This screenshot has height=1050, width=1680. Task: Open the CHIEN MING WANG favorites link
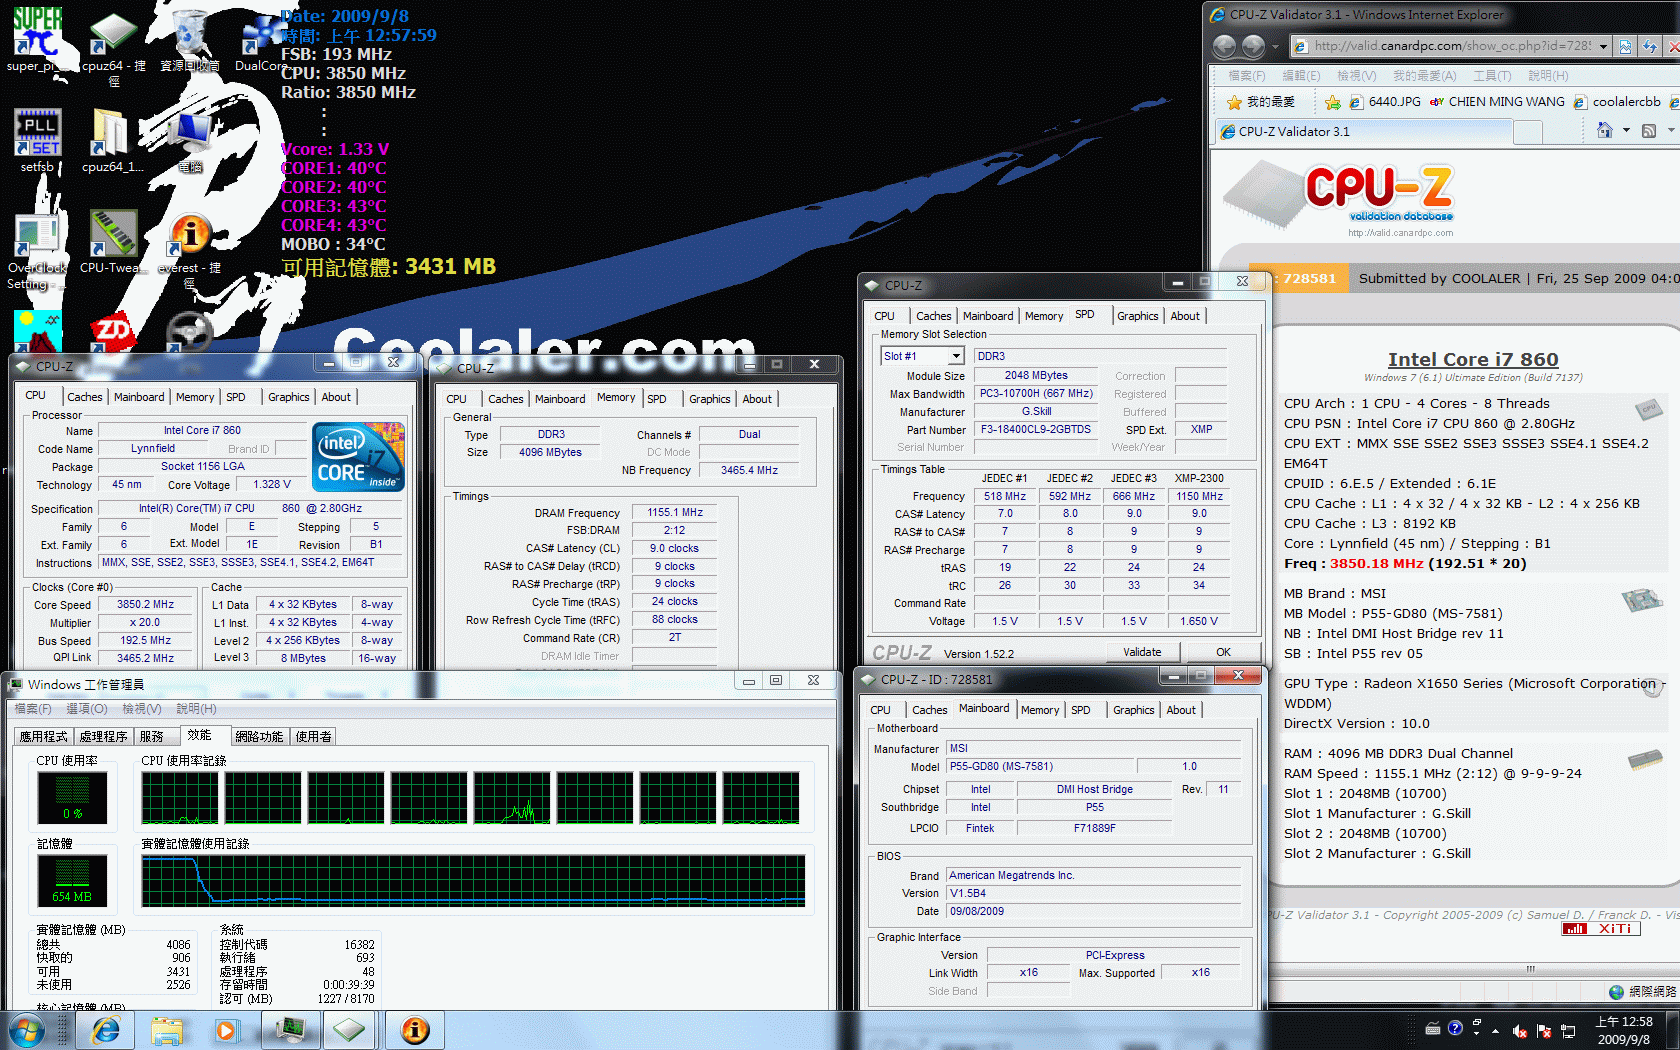1497,102
